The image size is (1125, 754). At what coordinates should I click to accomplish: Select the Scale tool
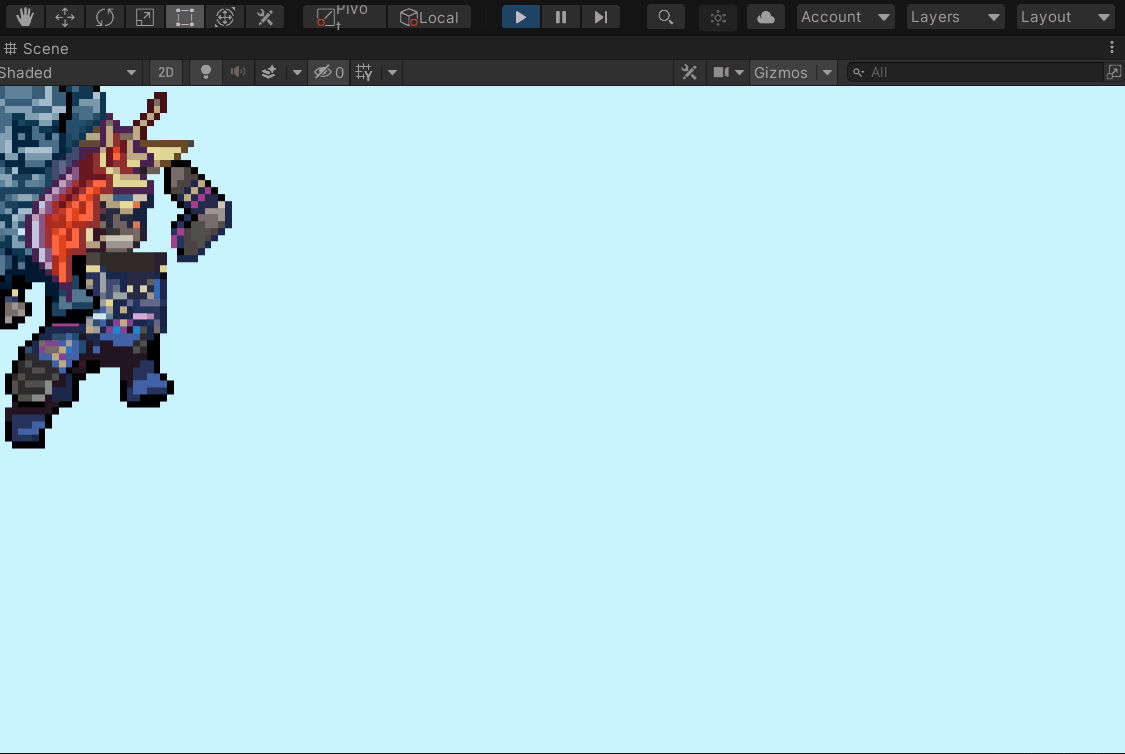point(145,17)
